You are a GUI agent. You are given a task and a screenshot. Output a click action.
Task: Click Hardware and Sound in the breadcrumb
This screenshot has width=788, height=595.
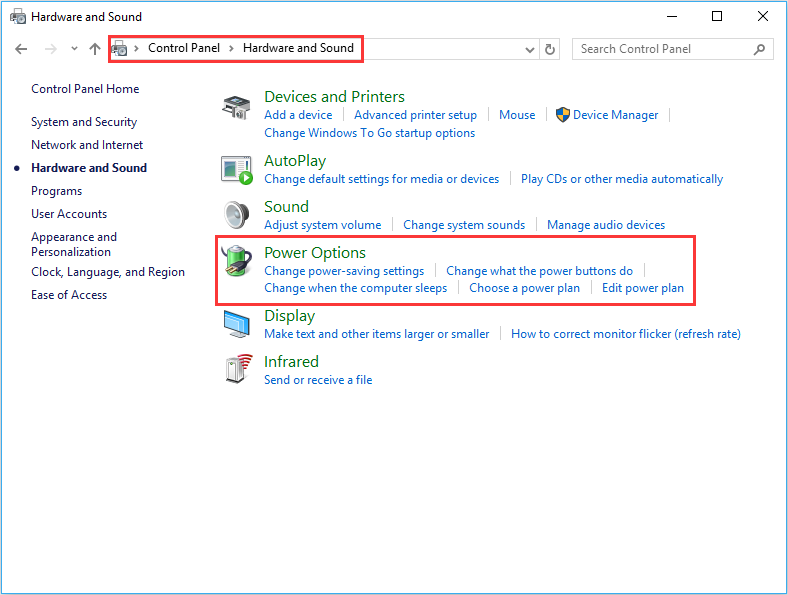tap(298, 48)
